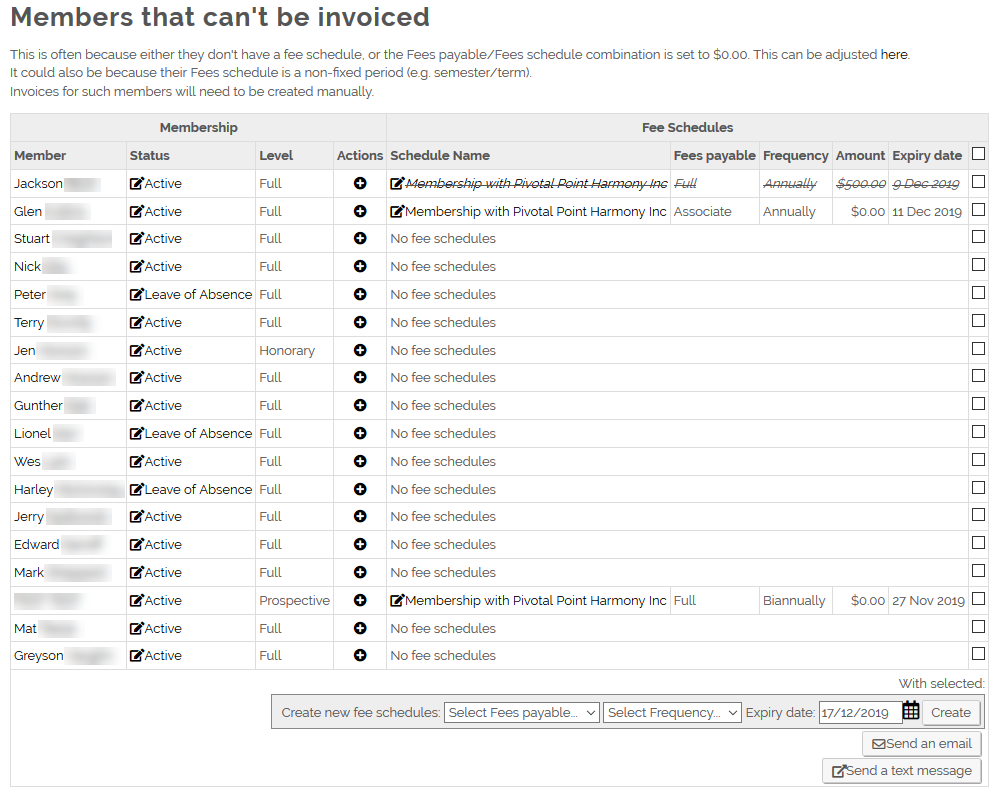The image size is (991, 788).
Task: Check the box for Stuart's row
Action: (978, 237)
